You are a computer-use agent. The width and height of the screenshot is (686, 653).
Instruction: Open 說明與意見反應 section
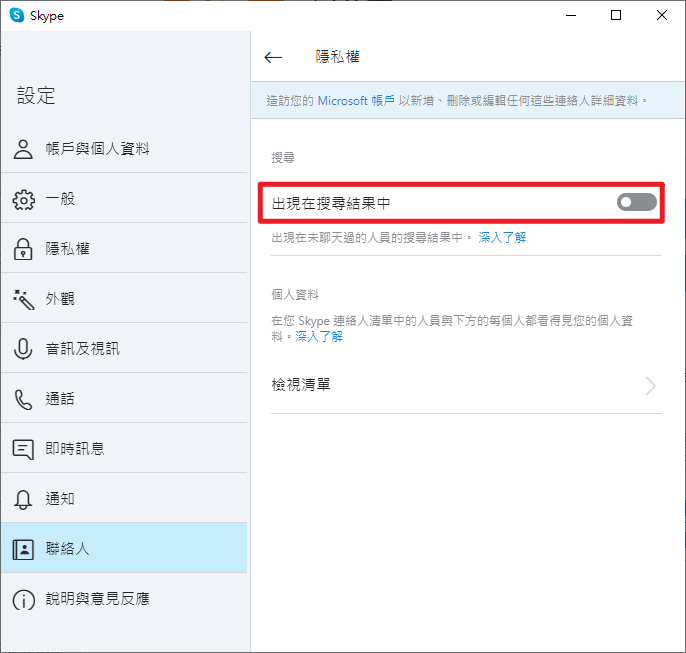click(124, 599)
